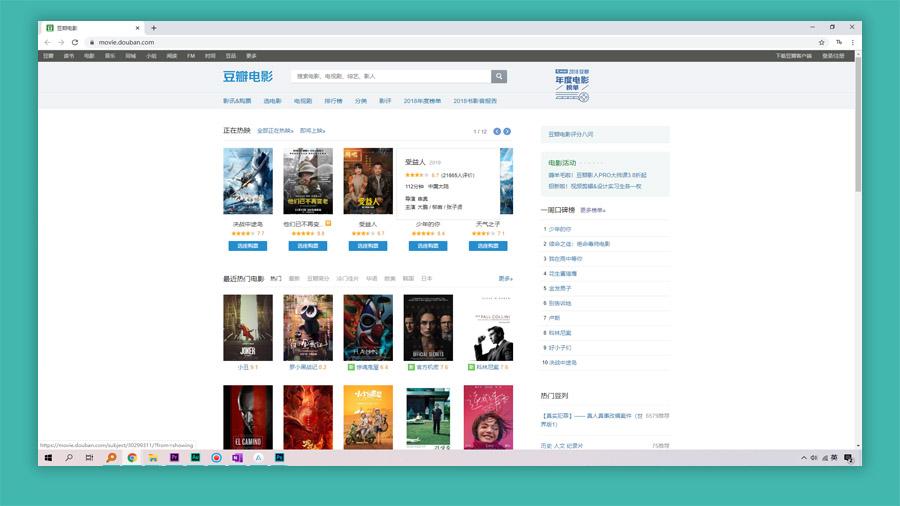Open Chrome from the taskbar

[x=132, y=458]
